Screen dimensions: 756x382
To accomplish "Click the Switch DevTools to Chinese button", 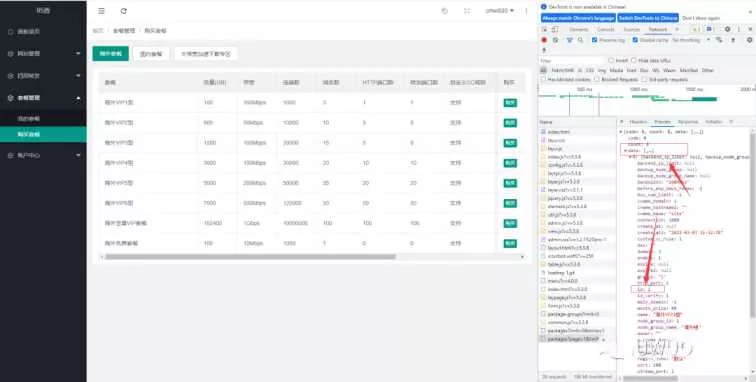I will click(x=648, y=18).
